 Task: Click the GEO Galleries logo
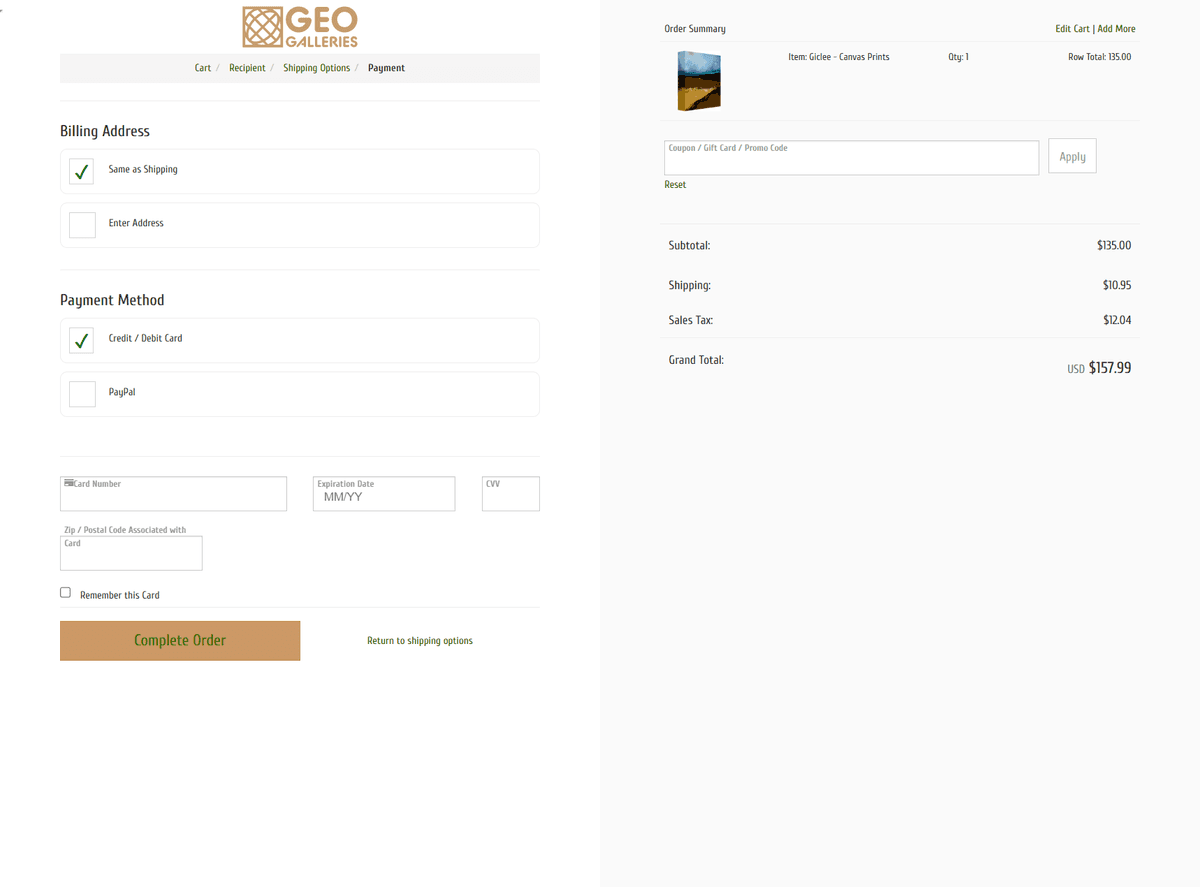(x=298, y=26)
